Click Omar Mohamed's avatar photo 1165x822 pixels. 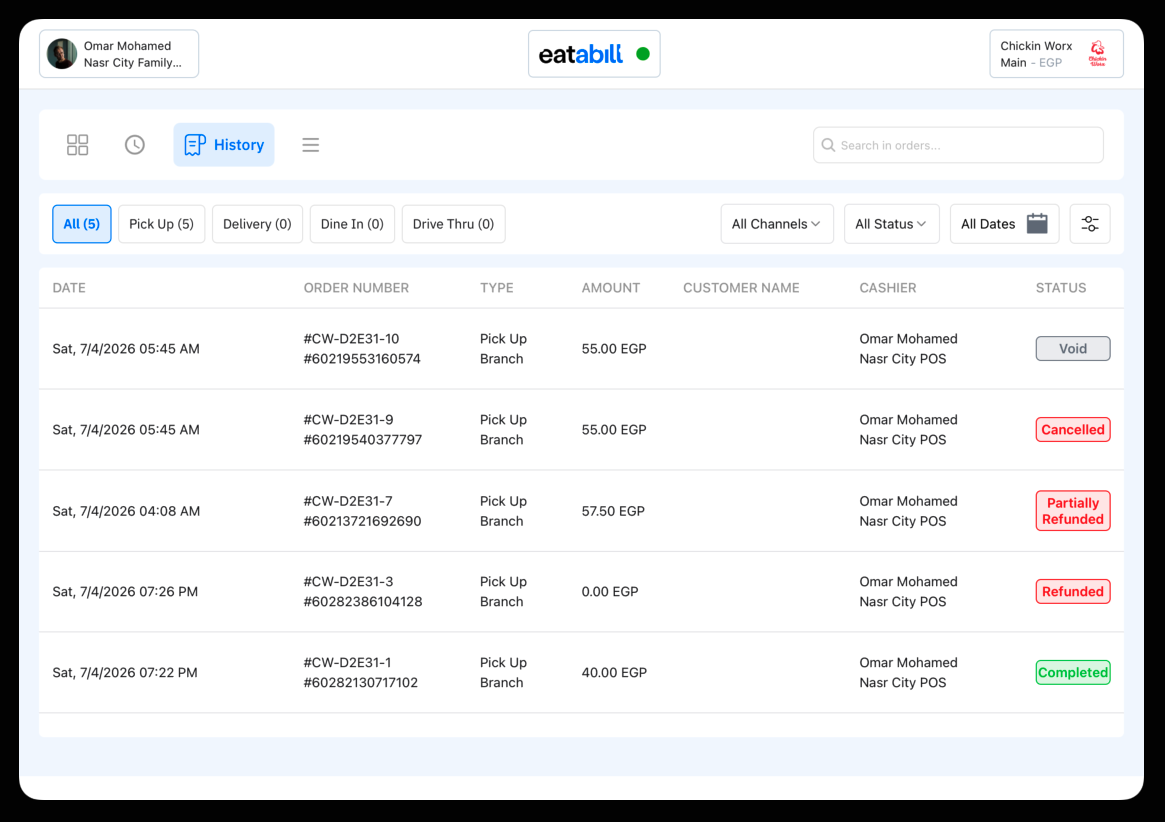(62, 54)
